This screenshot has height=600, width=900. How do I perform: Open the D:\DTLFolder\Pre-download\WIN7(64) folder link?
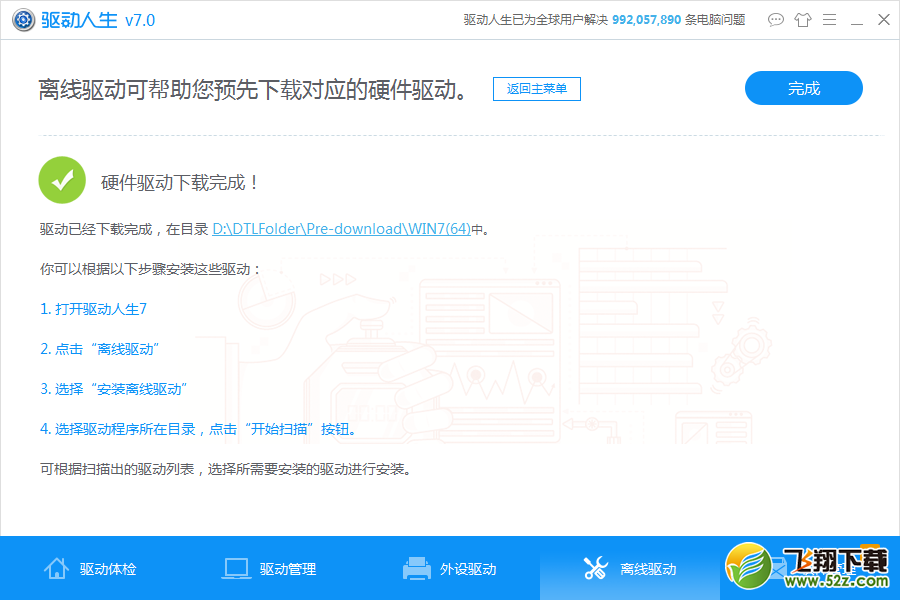tap(342, 229)
